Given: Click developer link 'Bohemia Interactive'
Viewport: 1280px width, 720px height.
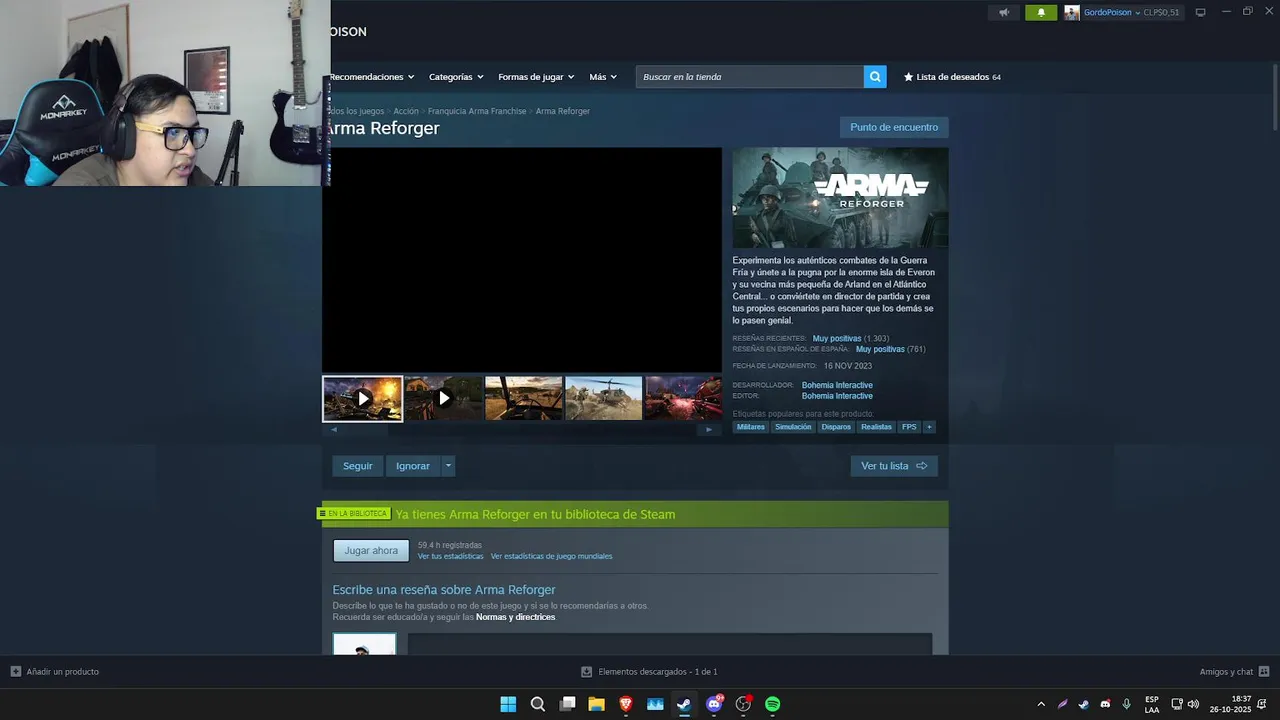Looking at the screenshot, I should (x=837, y=385).
